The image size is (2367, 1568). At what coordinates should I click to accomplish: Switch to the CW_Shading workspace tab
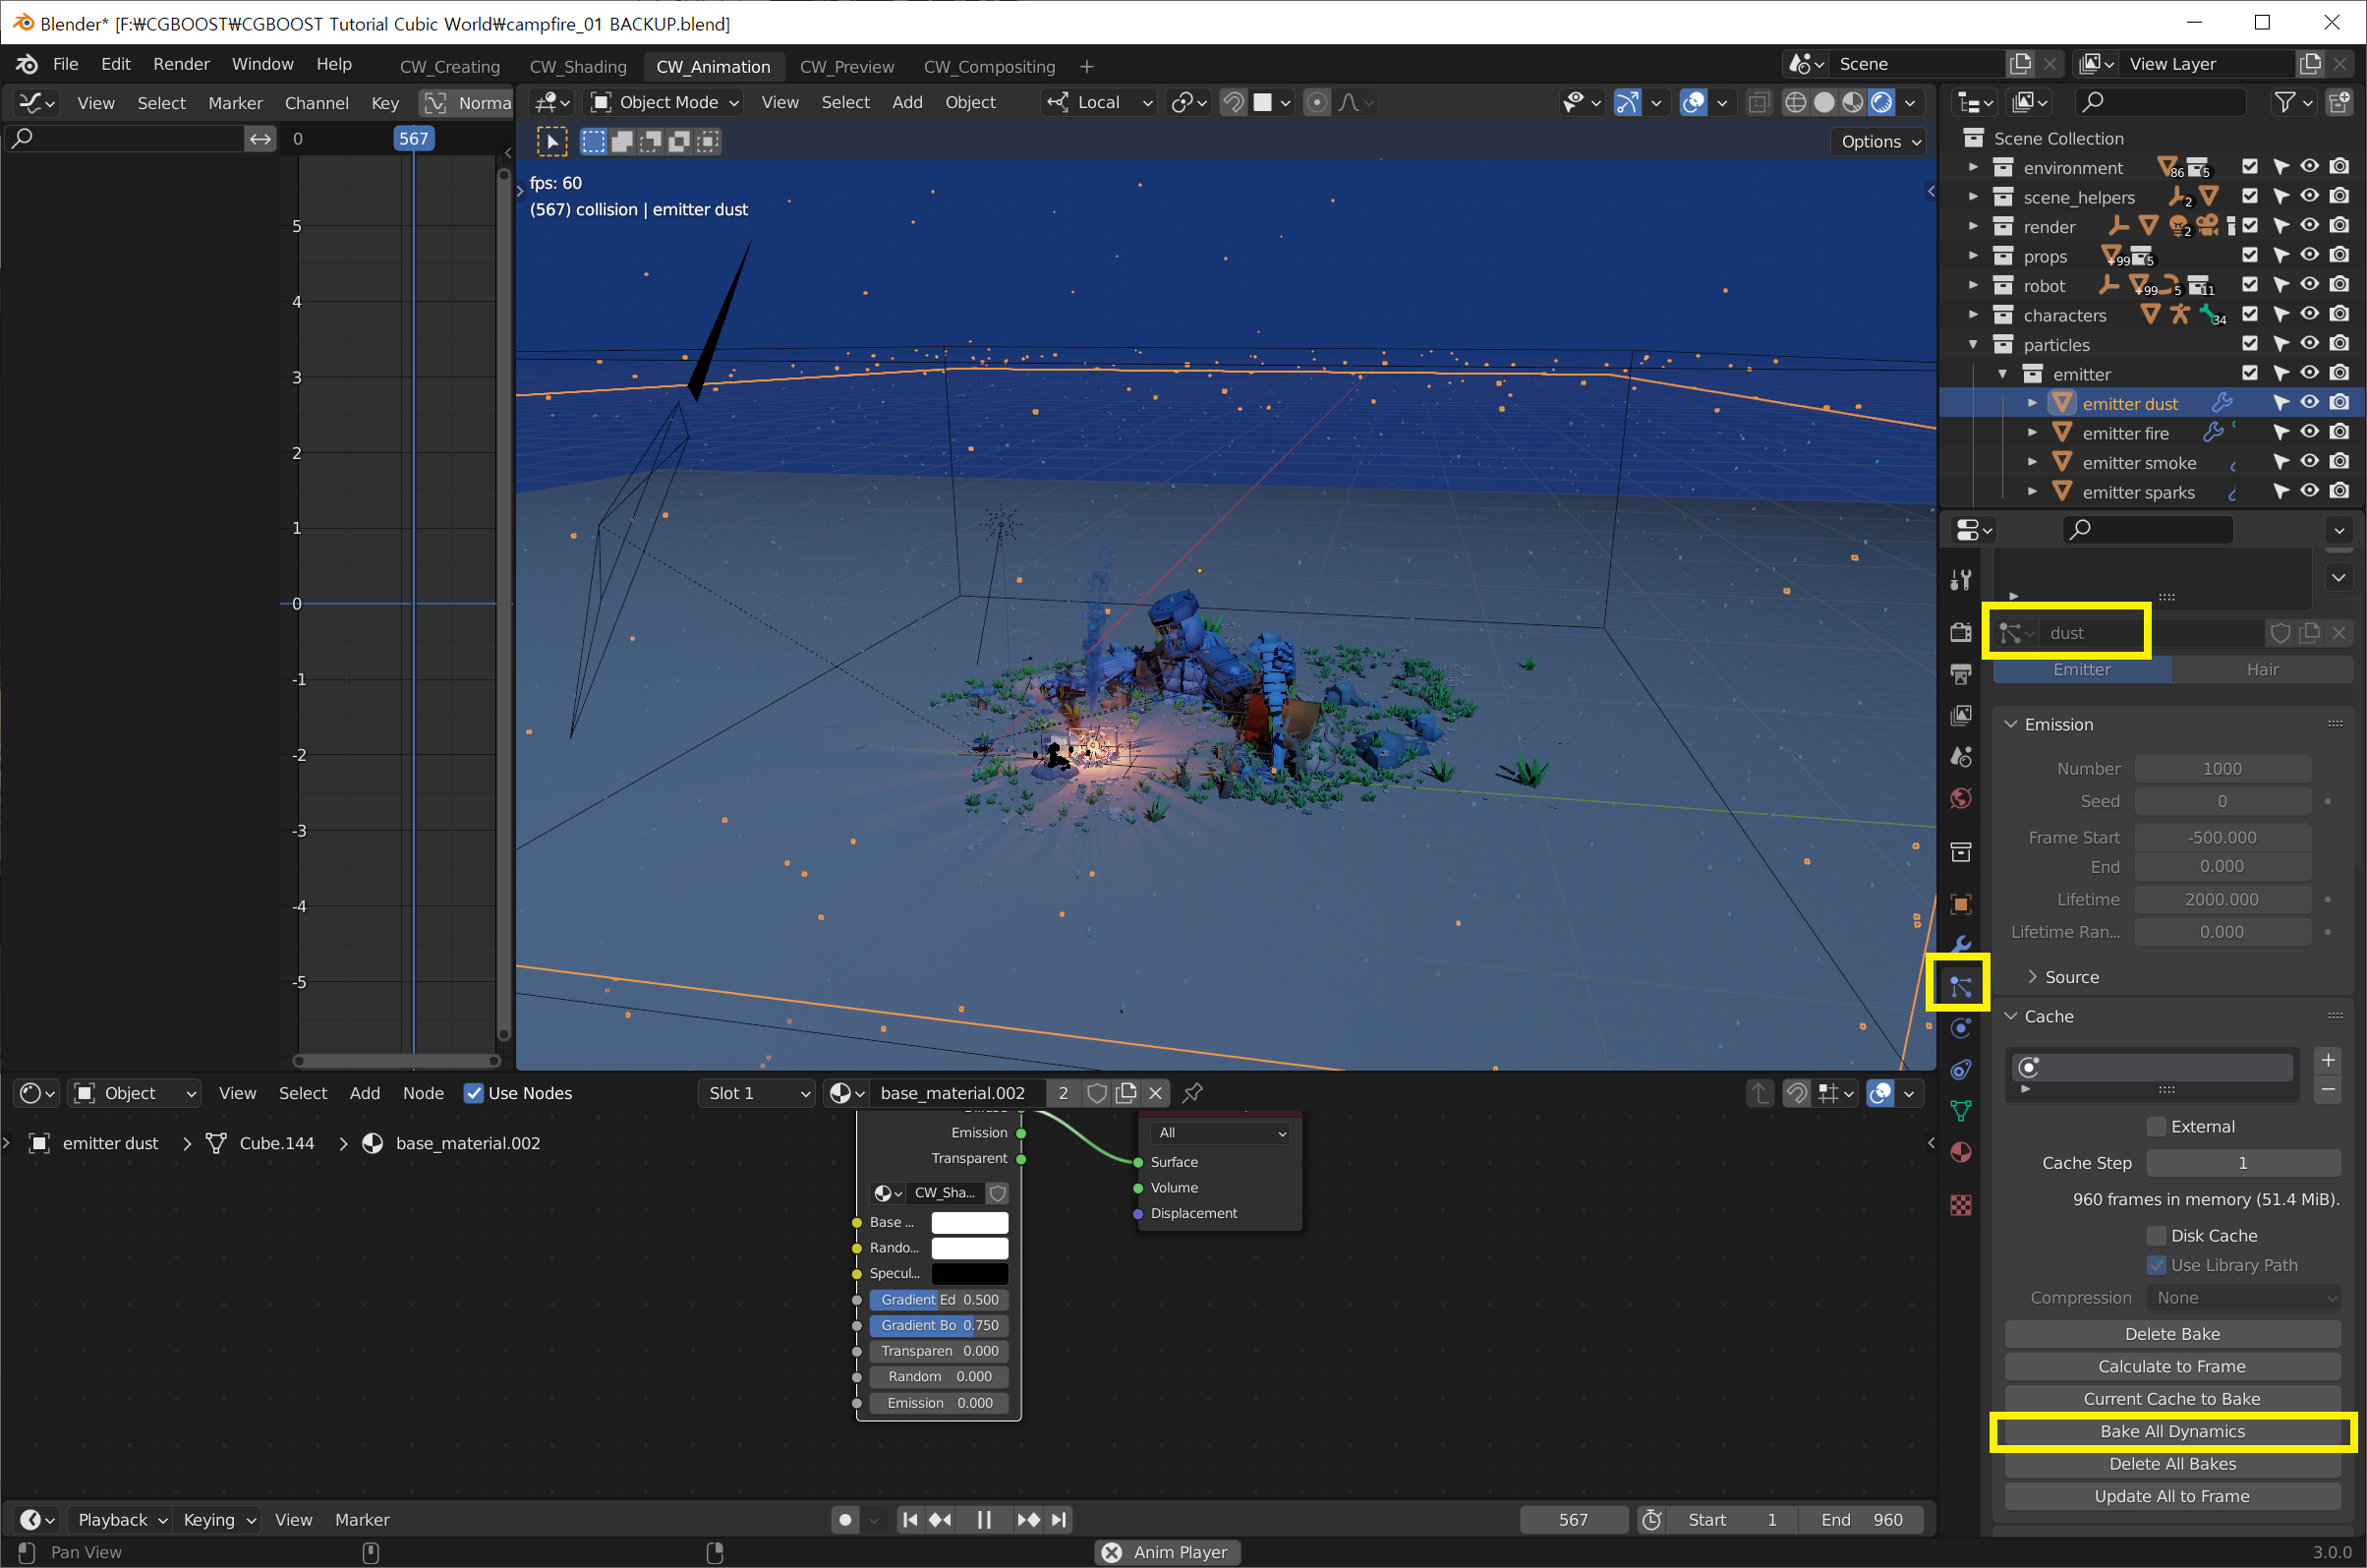577,67
